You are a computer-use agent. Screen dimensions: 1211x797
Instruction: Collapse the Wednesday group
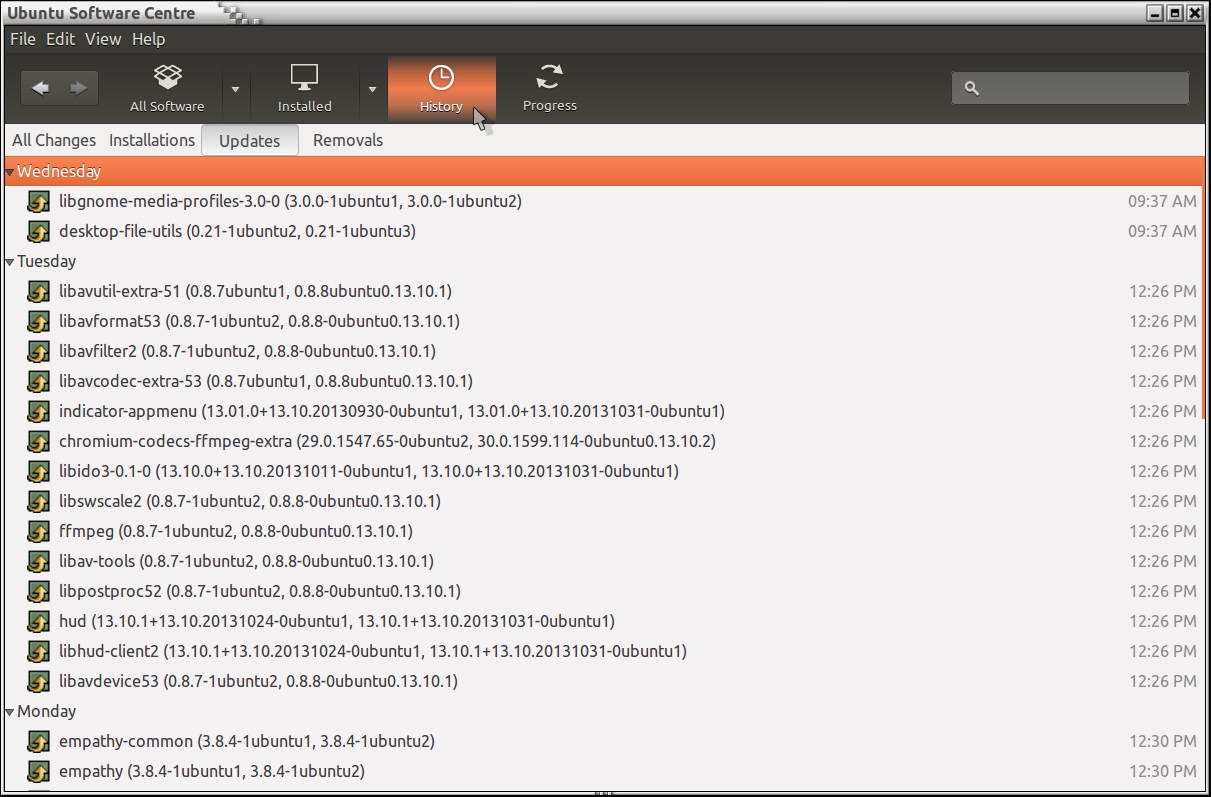pos(10,172)
